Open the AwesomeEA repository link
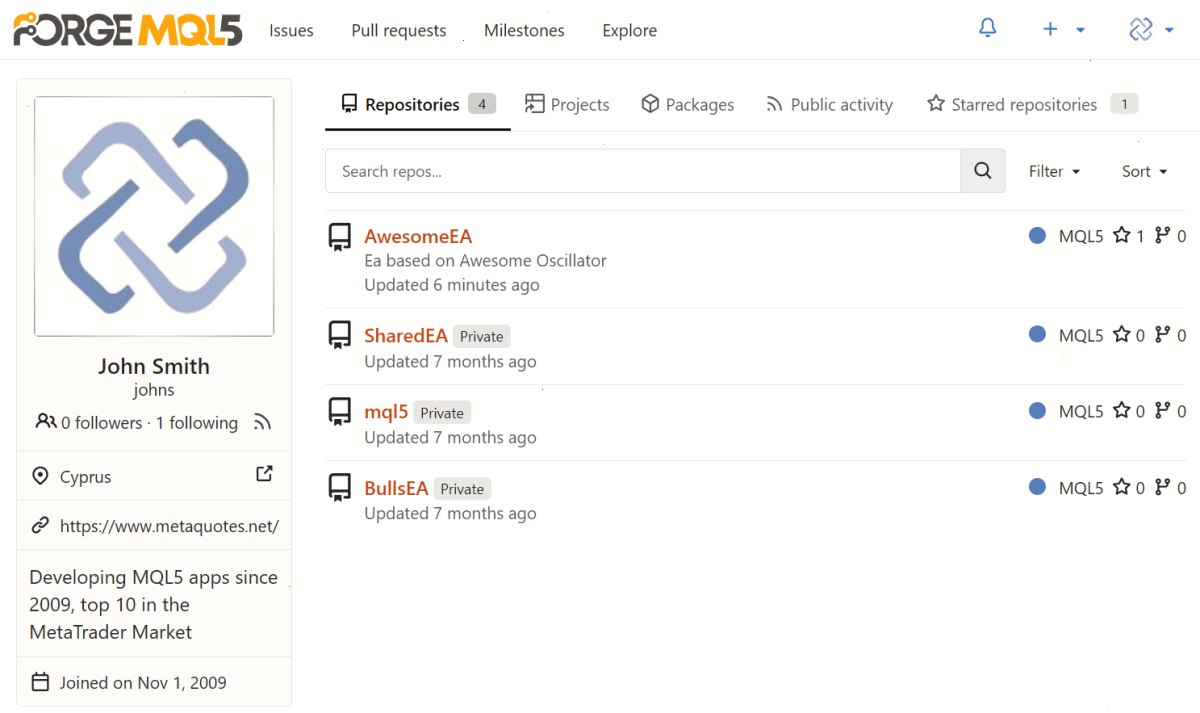1200x713 pixels. [418, 236]
